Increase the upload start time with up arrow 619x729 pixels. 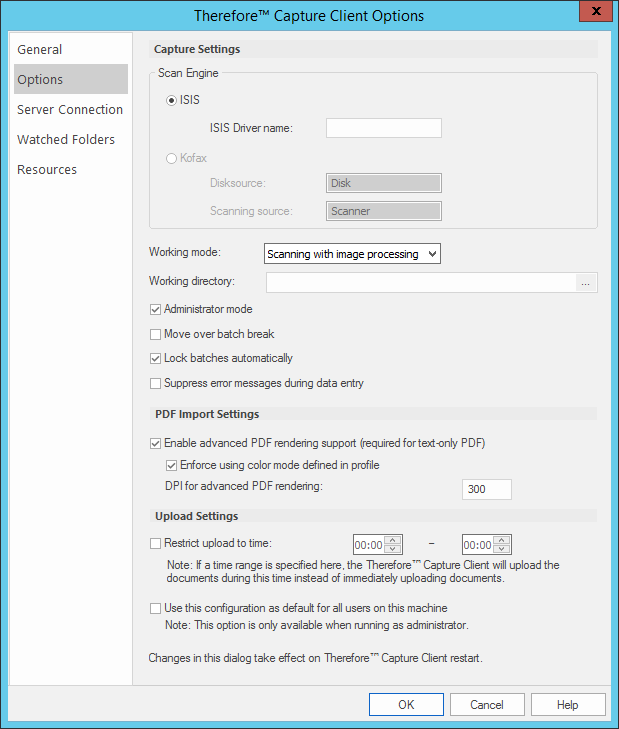(393, 540)
